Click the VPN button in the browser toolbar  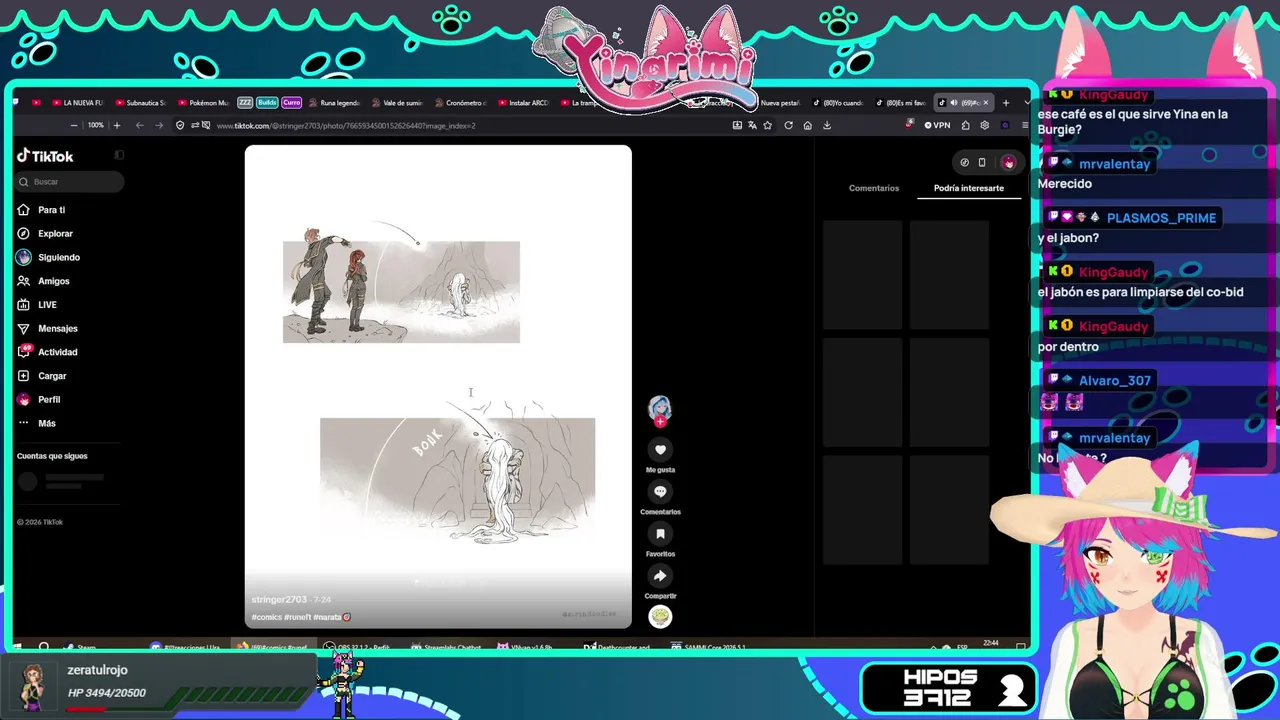[x=937, y=125]
